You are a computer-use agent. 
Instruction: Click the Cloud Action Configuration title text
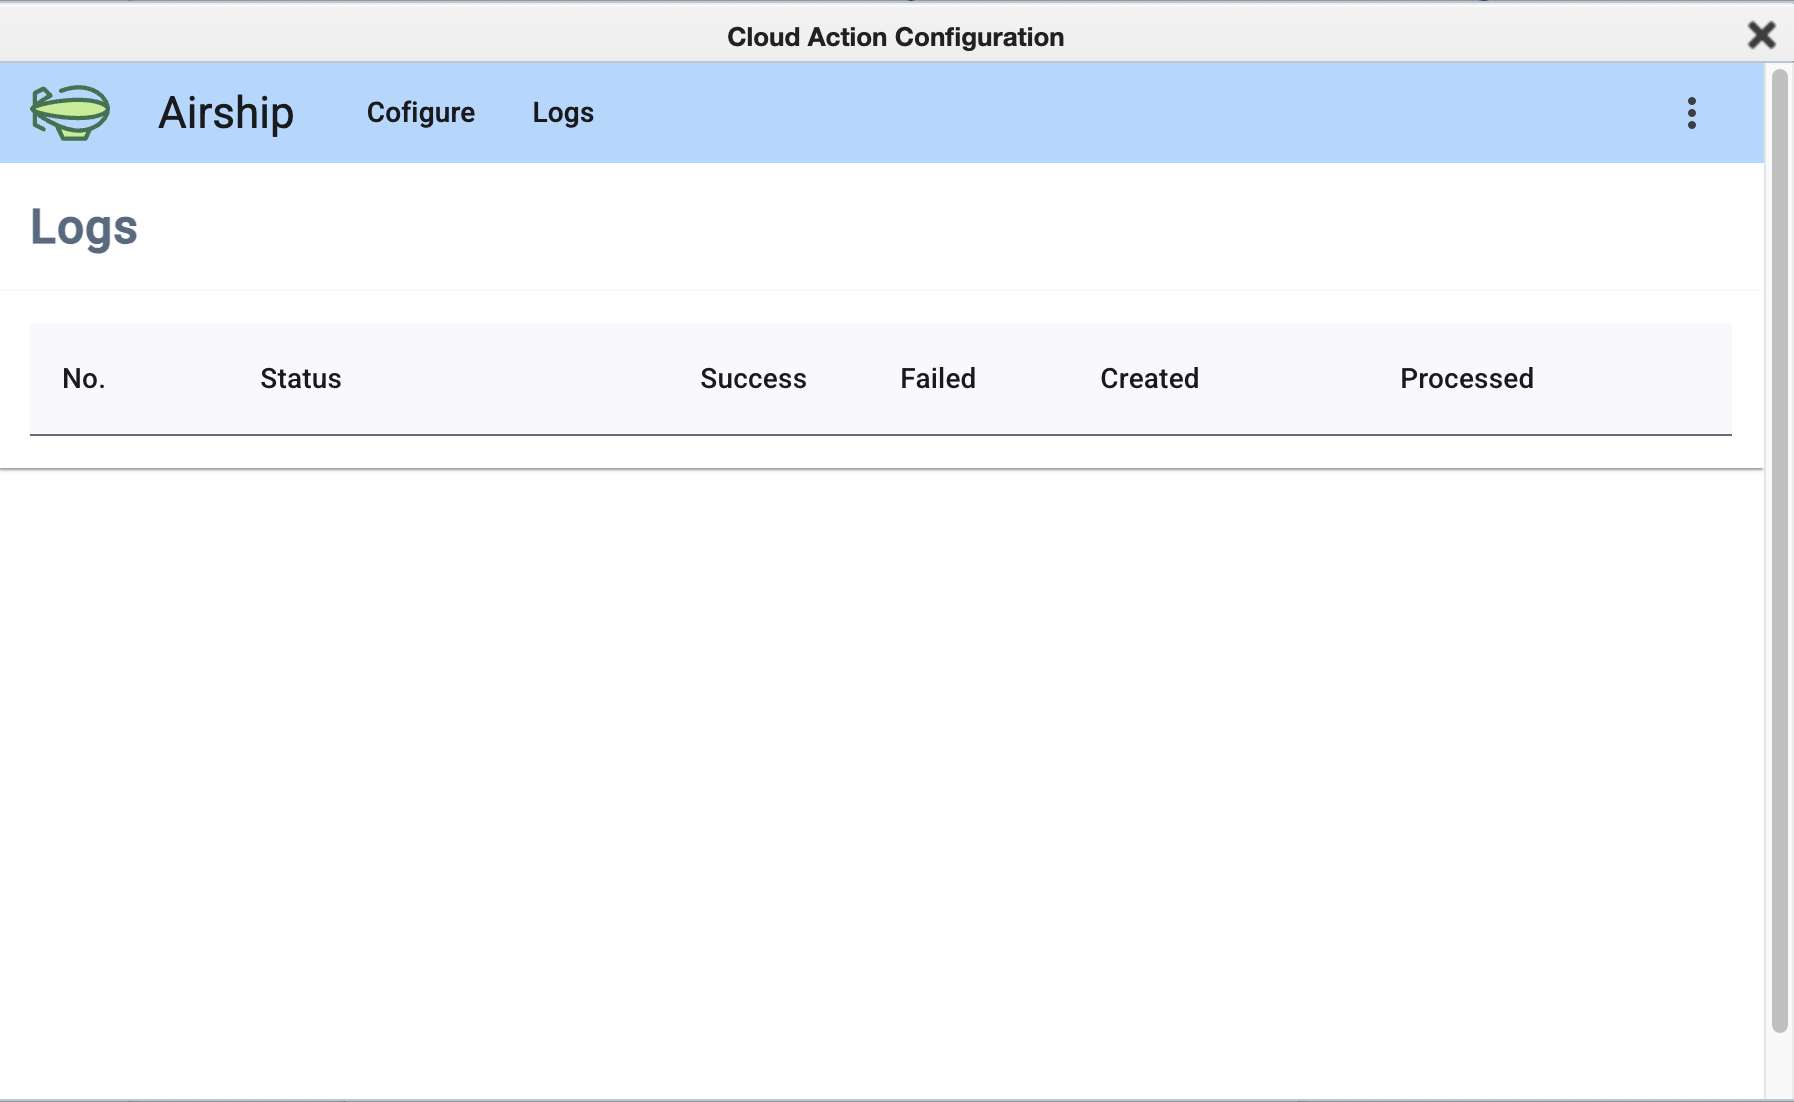coord(895,37)
